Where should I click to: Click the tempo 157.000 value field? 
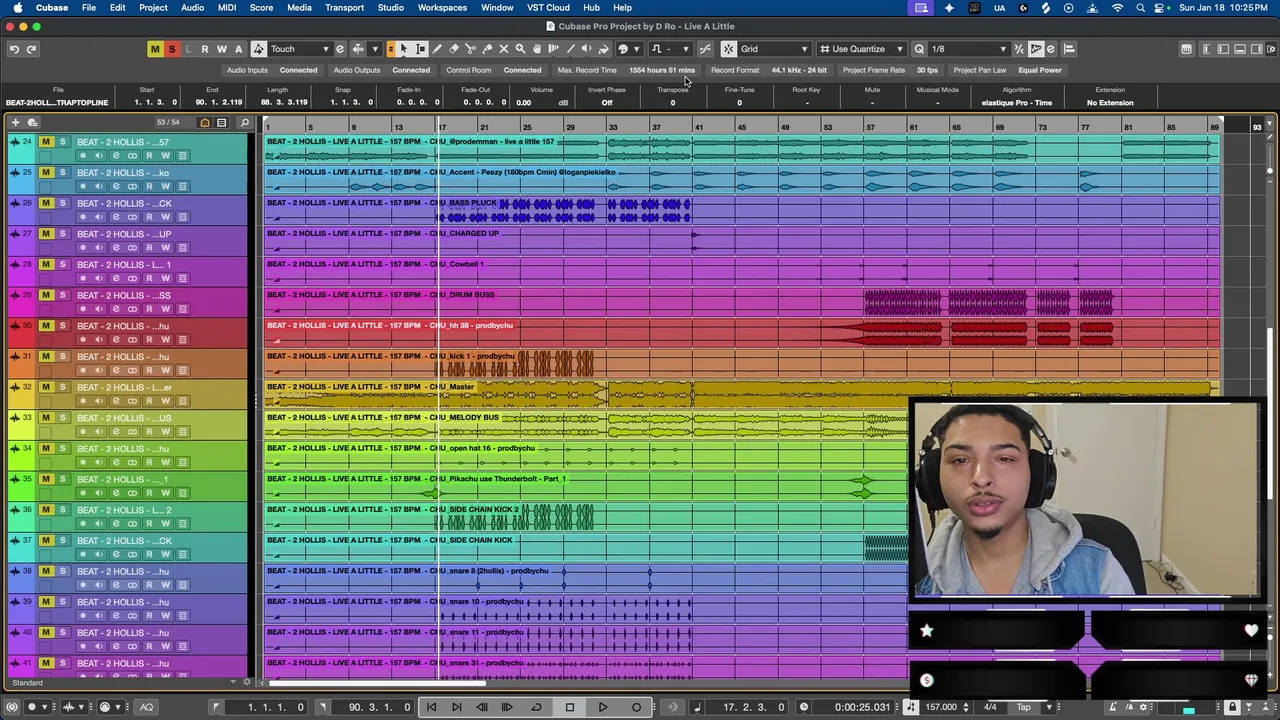point(941,707)
